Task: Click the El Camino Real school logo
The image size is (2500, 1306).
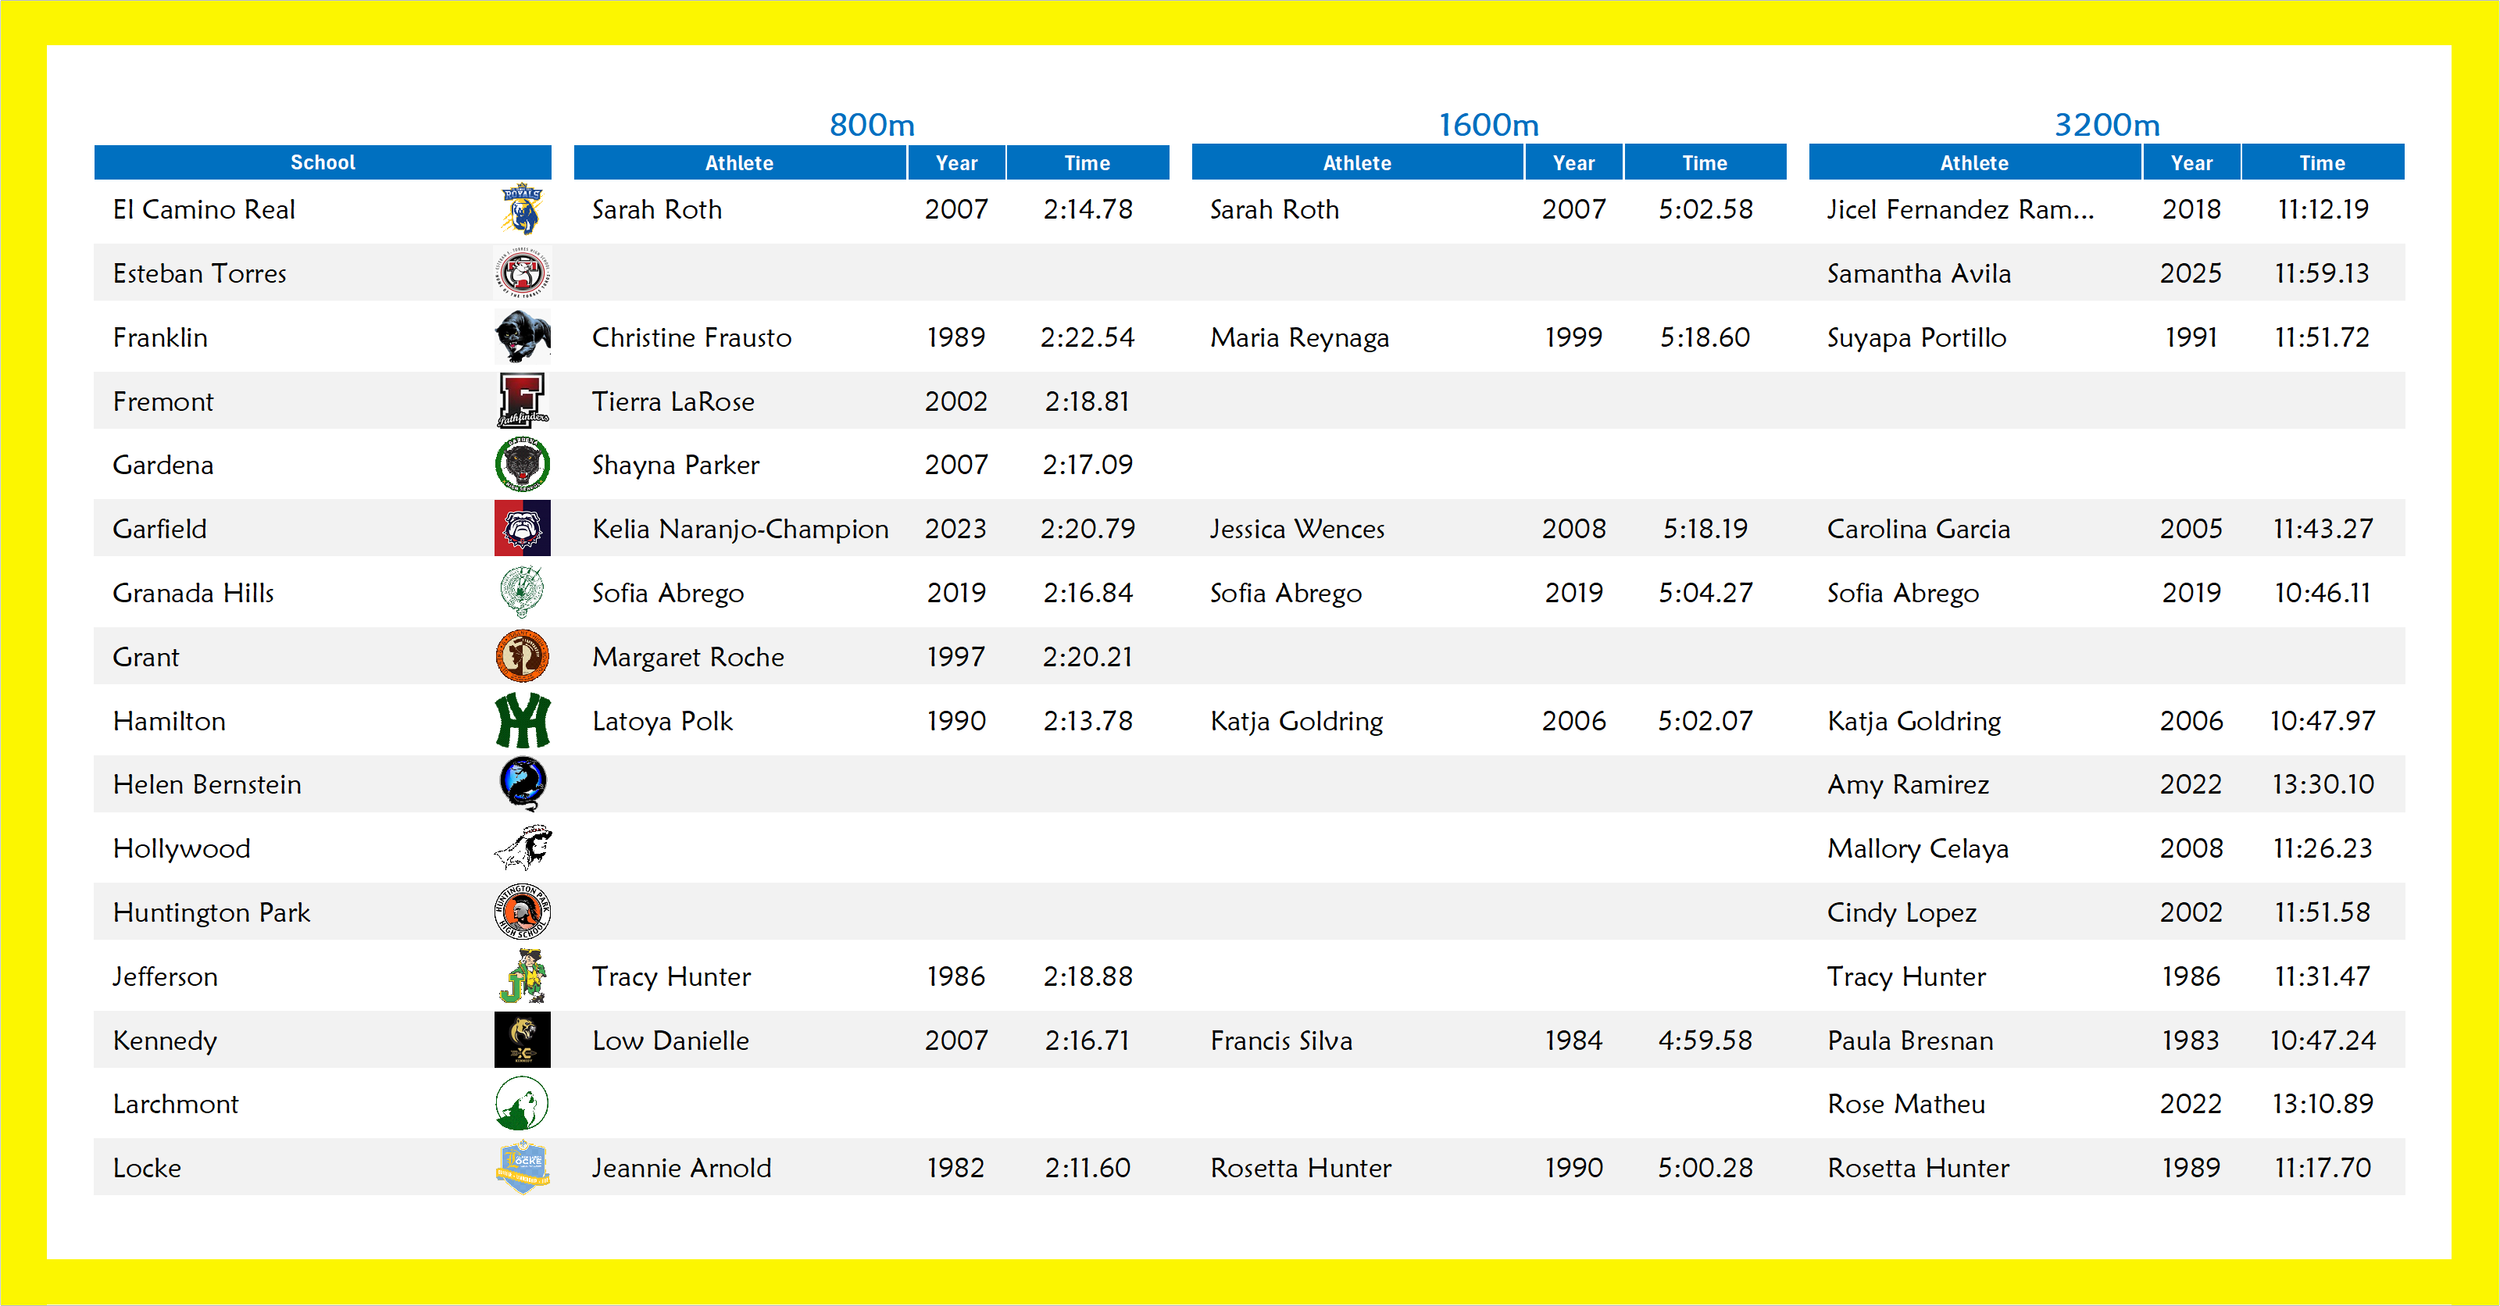Action: [522, 210]
